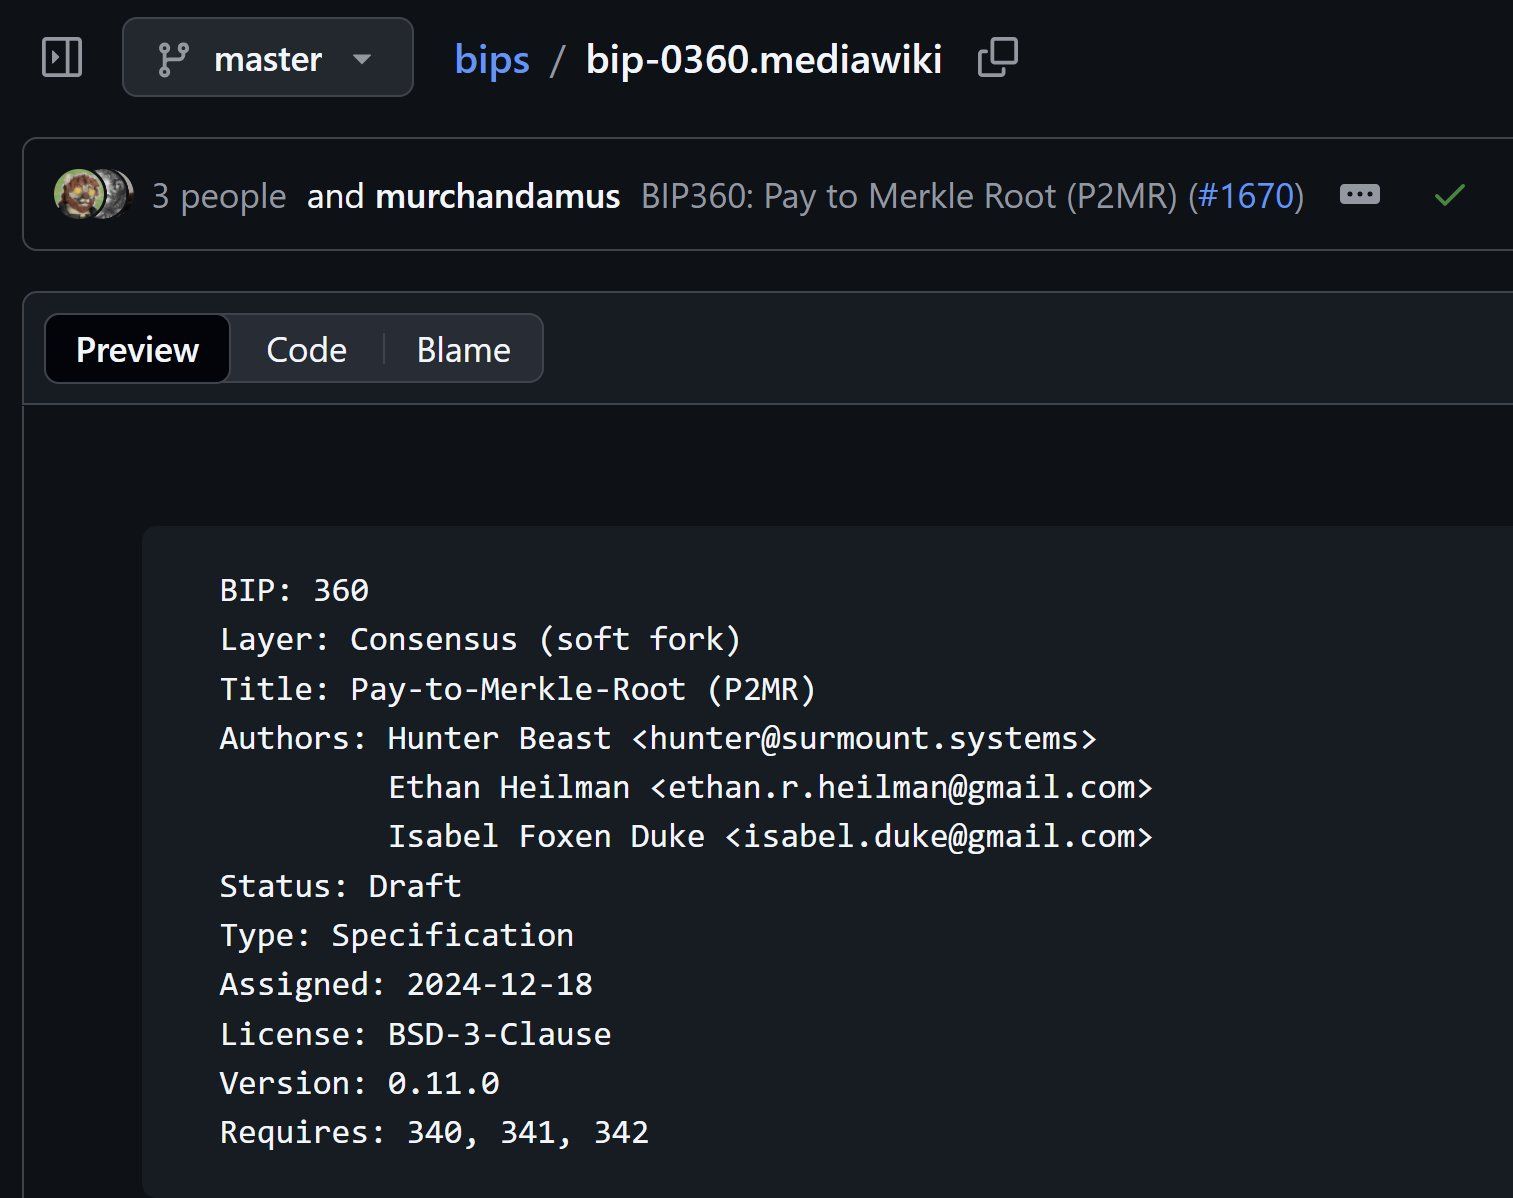The height and width of the screenshot is (1198, 1513).
Task: Click 'Layer: Consensus (soft fork)' text
Action: pos(481,639)
